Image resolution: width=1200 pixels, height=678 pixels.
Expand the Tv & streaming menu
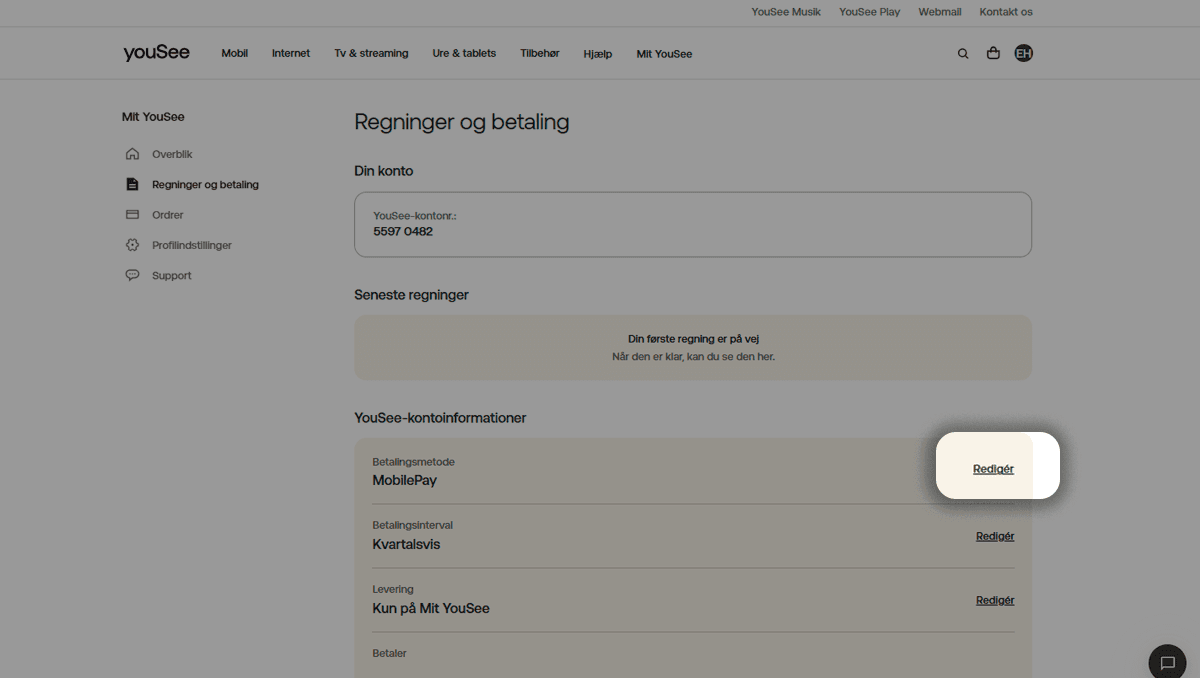pyautogui.click(x=371, y=54)
